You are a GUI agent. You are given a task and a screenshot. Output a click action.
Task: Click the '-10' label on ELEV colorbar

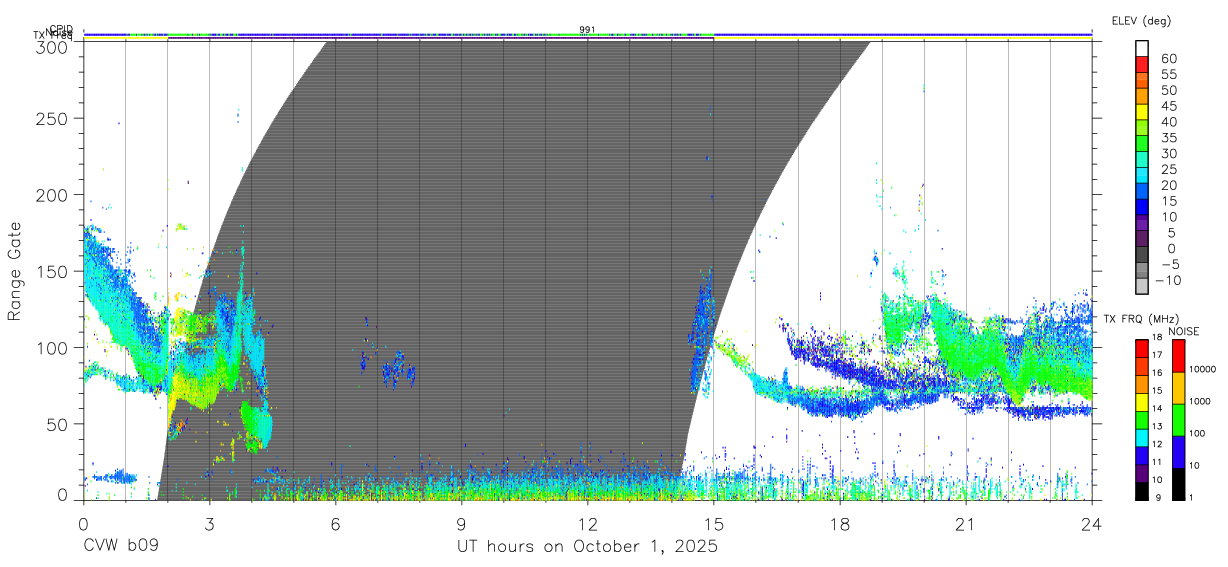[x=1166, y=280]
